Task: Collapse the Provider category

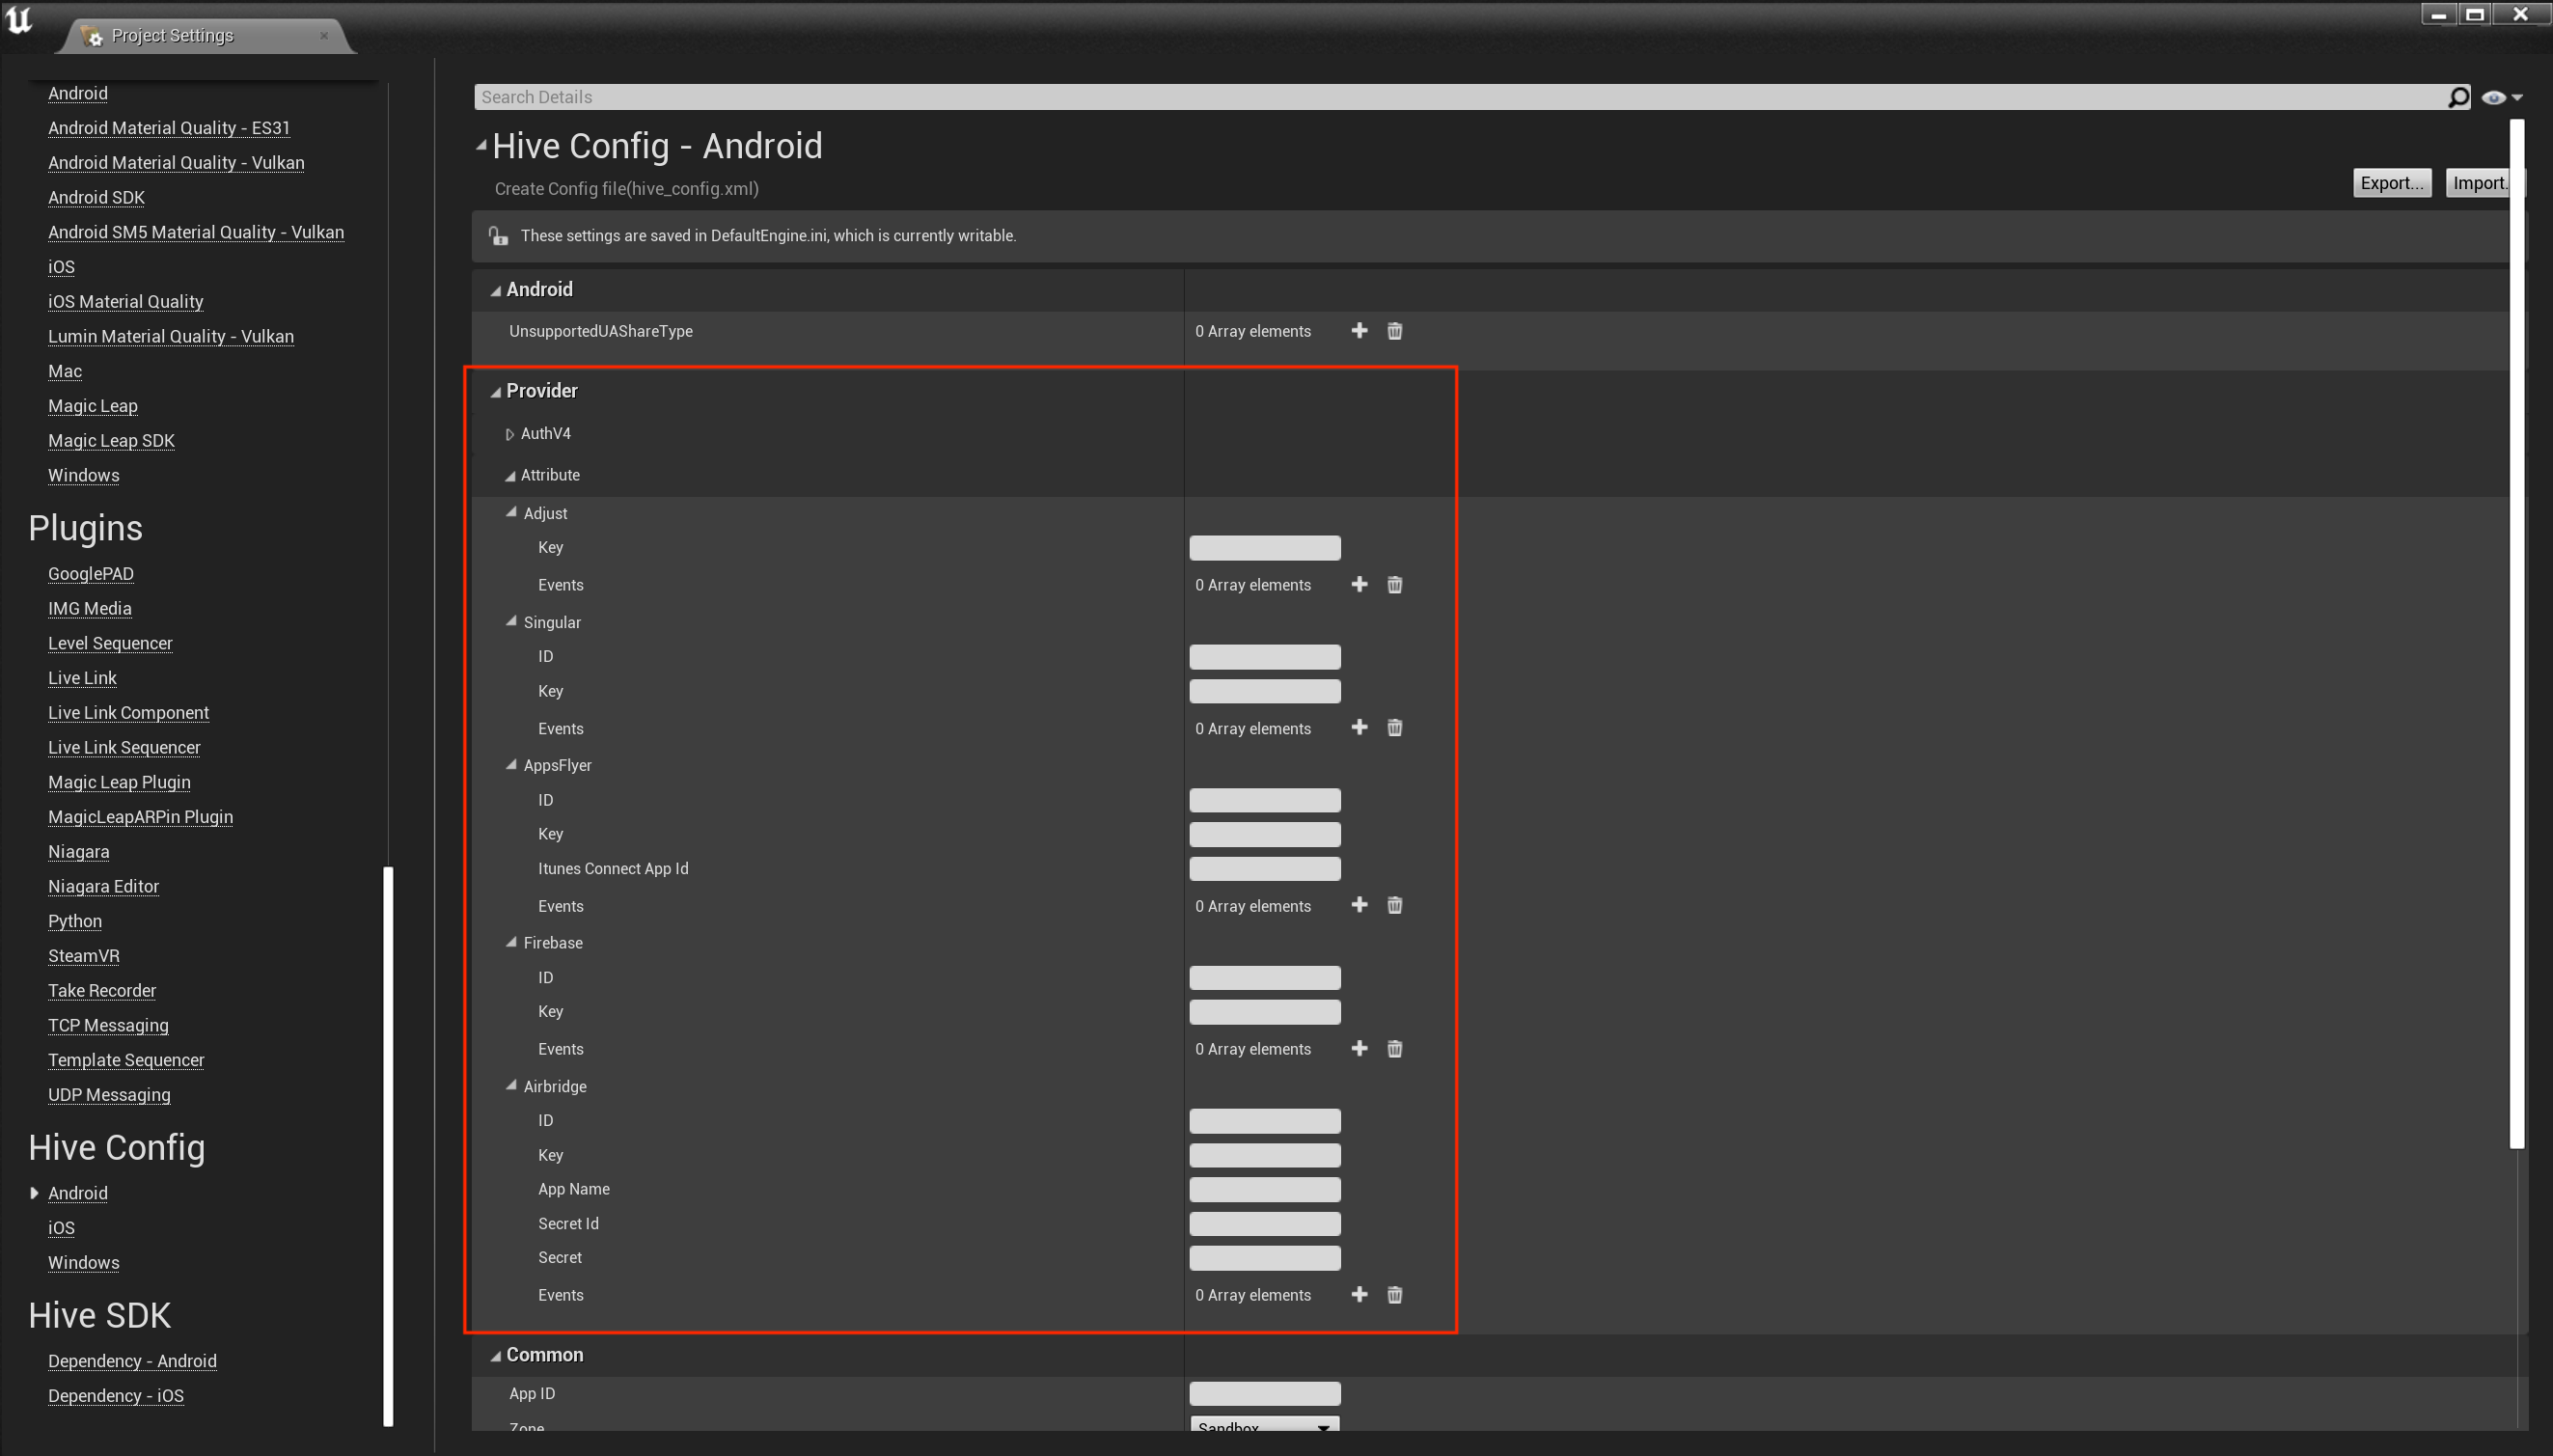Action: tap(495, 392)
